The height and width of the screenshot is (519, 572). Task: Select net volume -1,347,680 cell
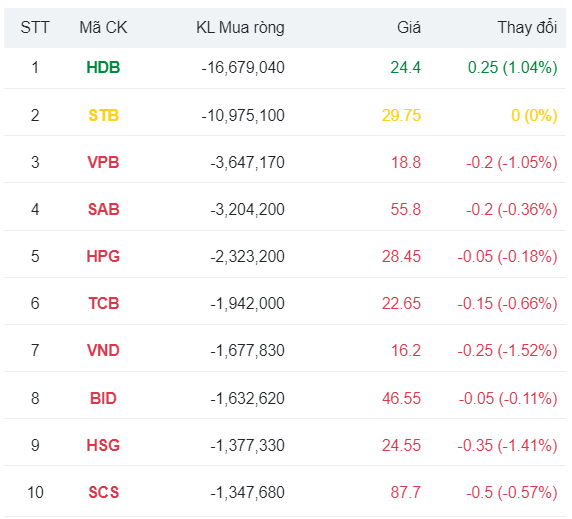point(247,493)
